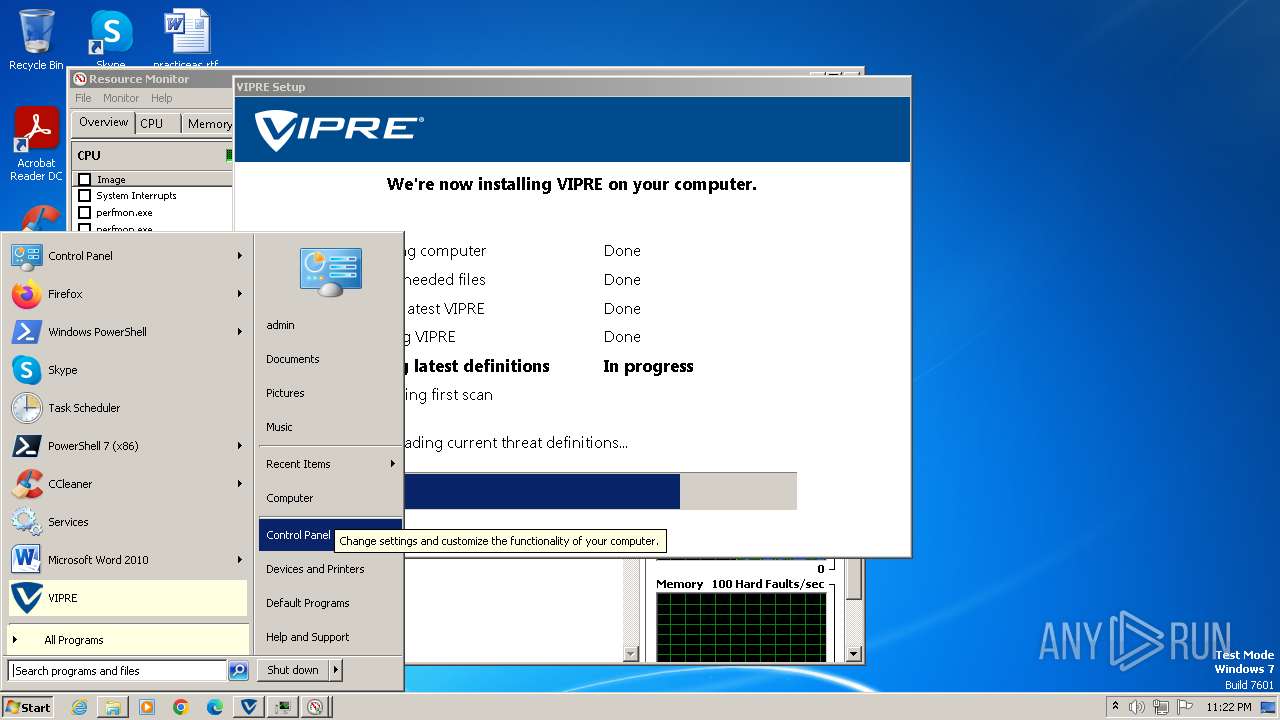Open Default Programs from Start menu
The image size is (1280, 720).
coord(308,603)
